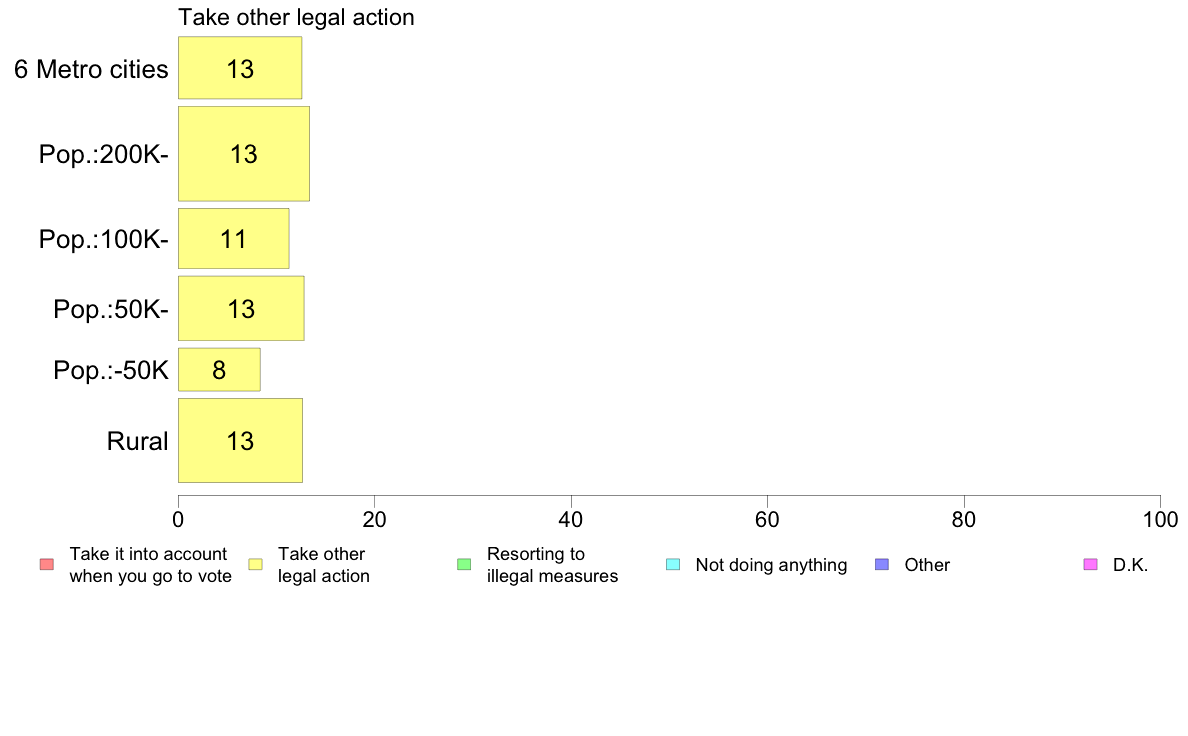
Task: Click the 'Not doing anything' legend text
Action: coord(771,565)
